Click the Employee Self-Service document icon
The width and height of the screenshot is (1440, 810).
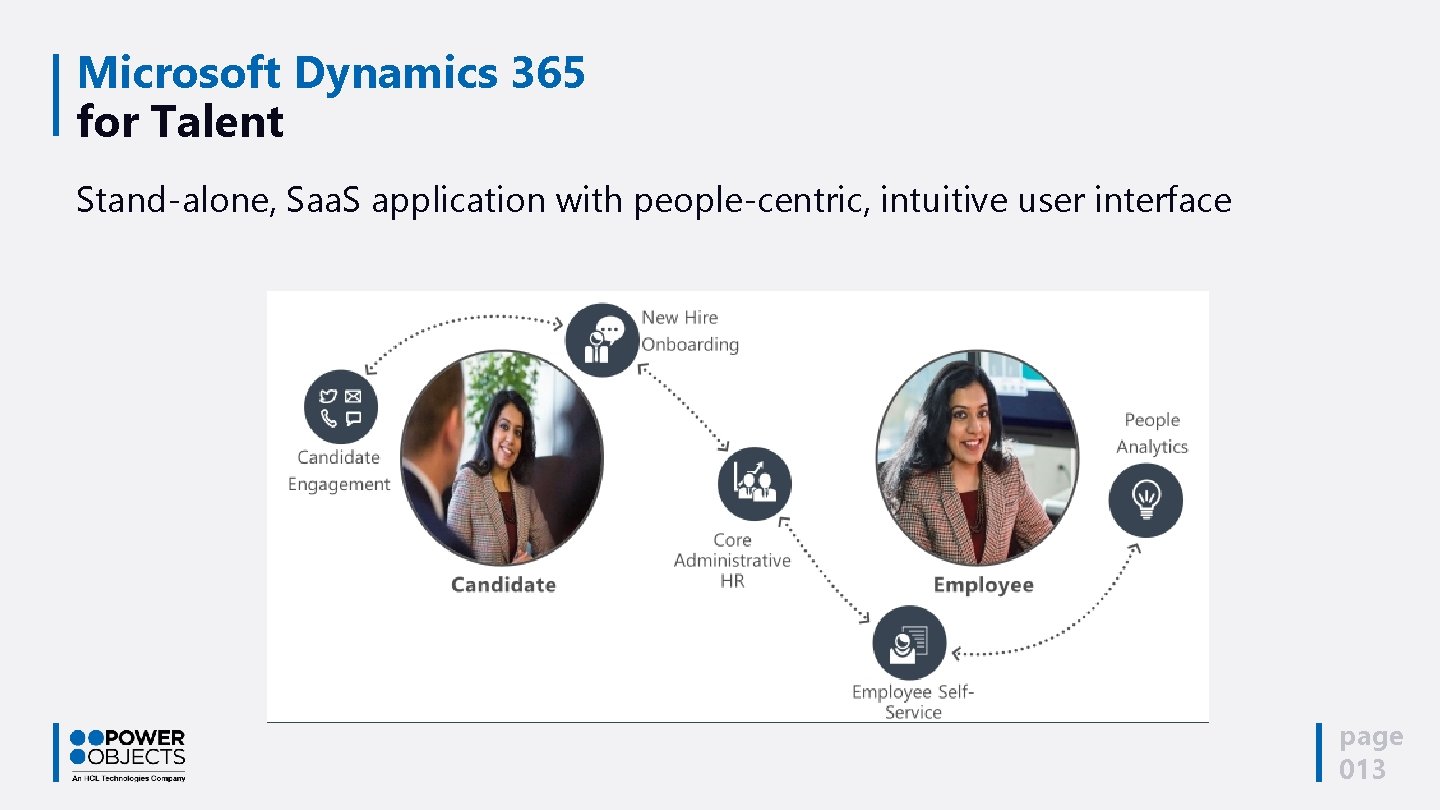point(910,643)
